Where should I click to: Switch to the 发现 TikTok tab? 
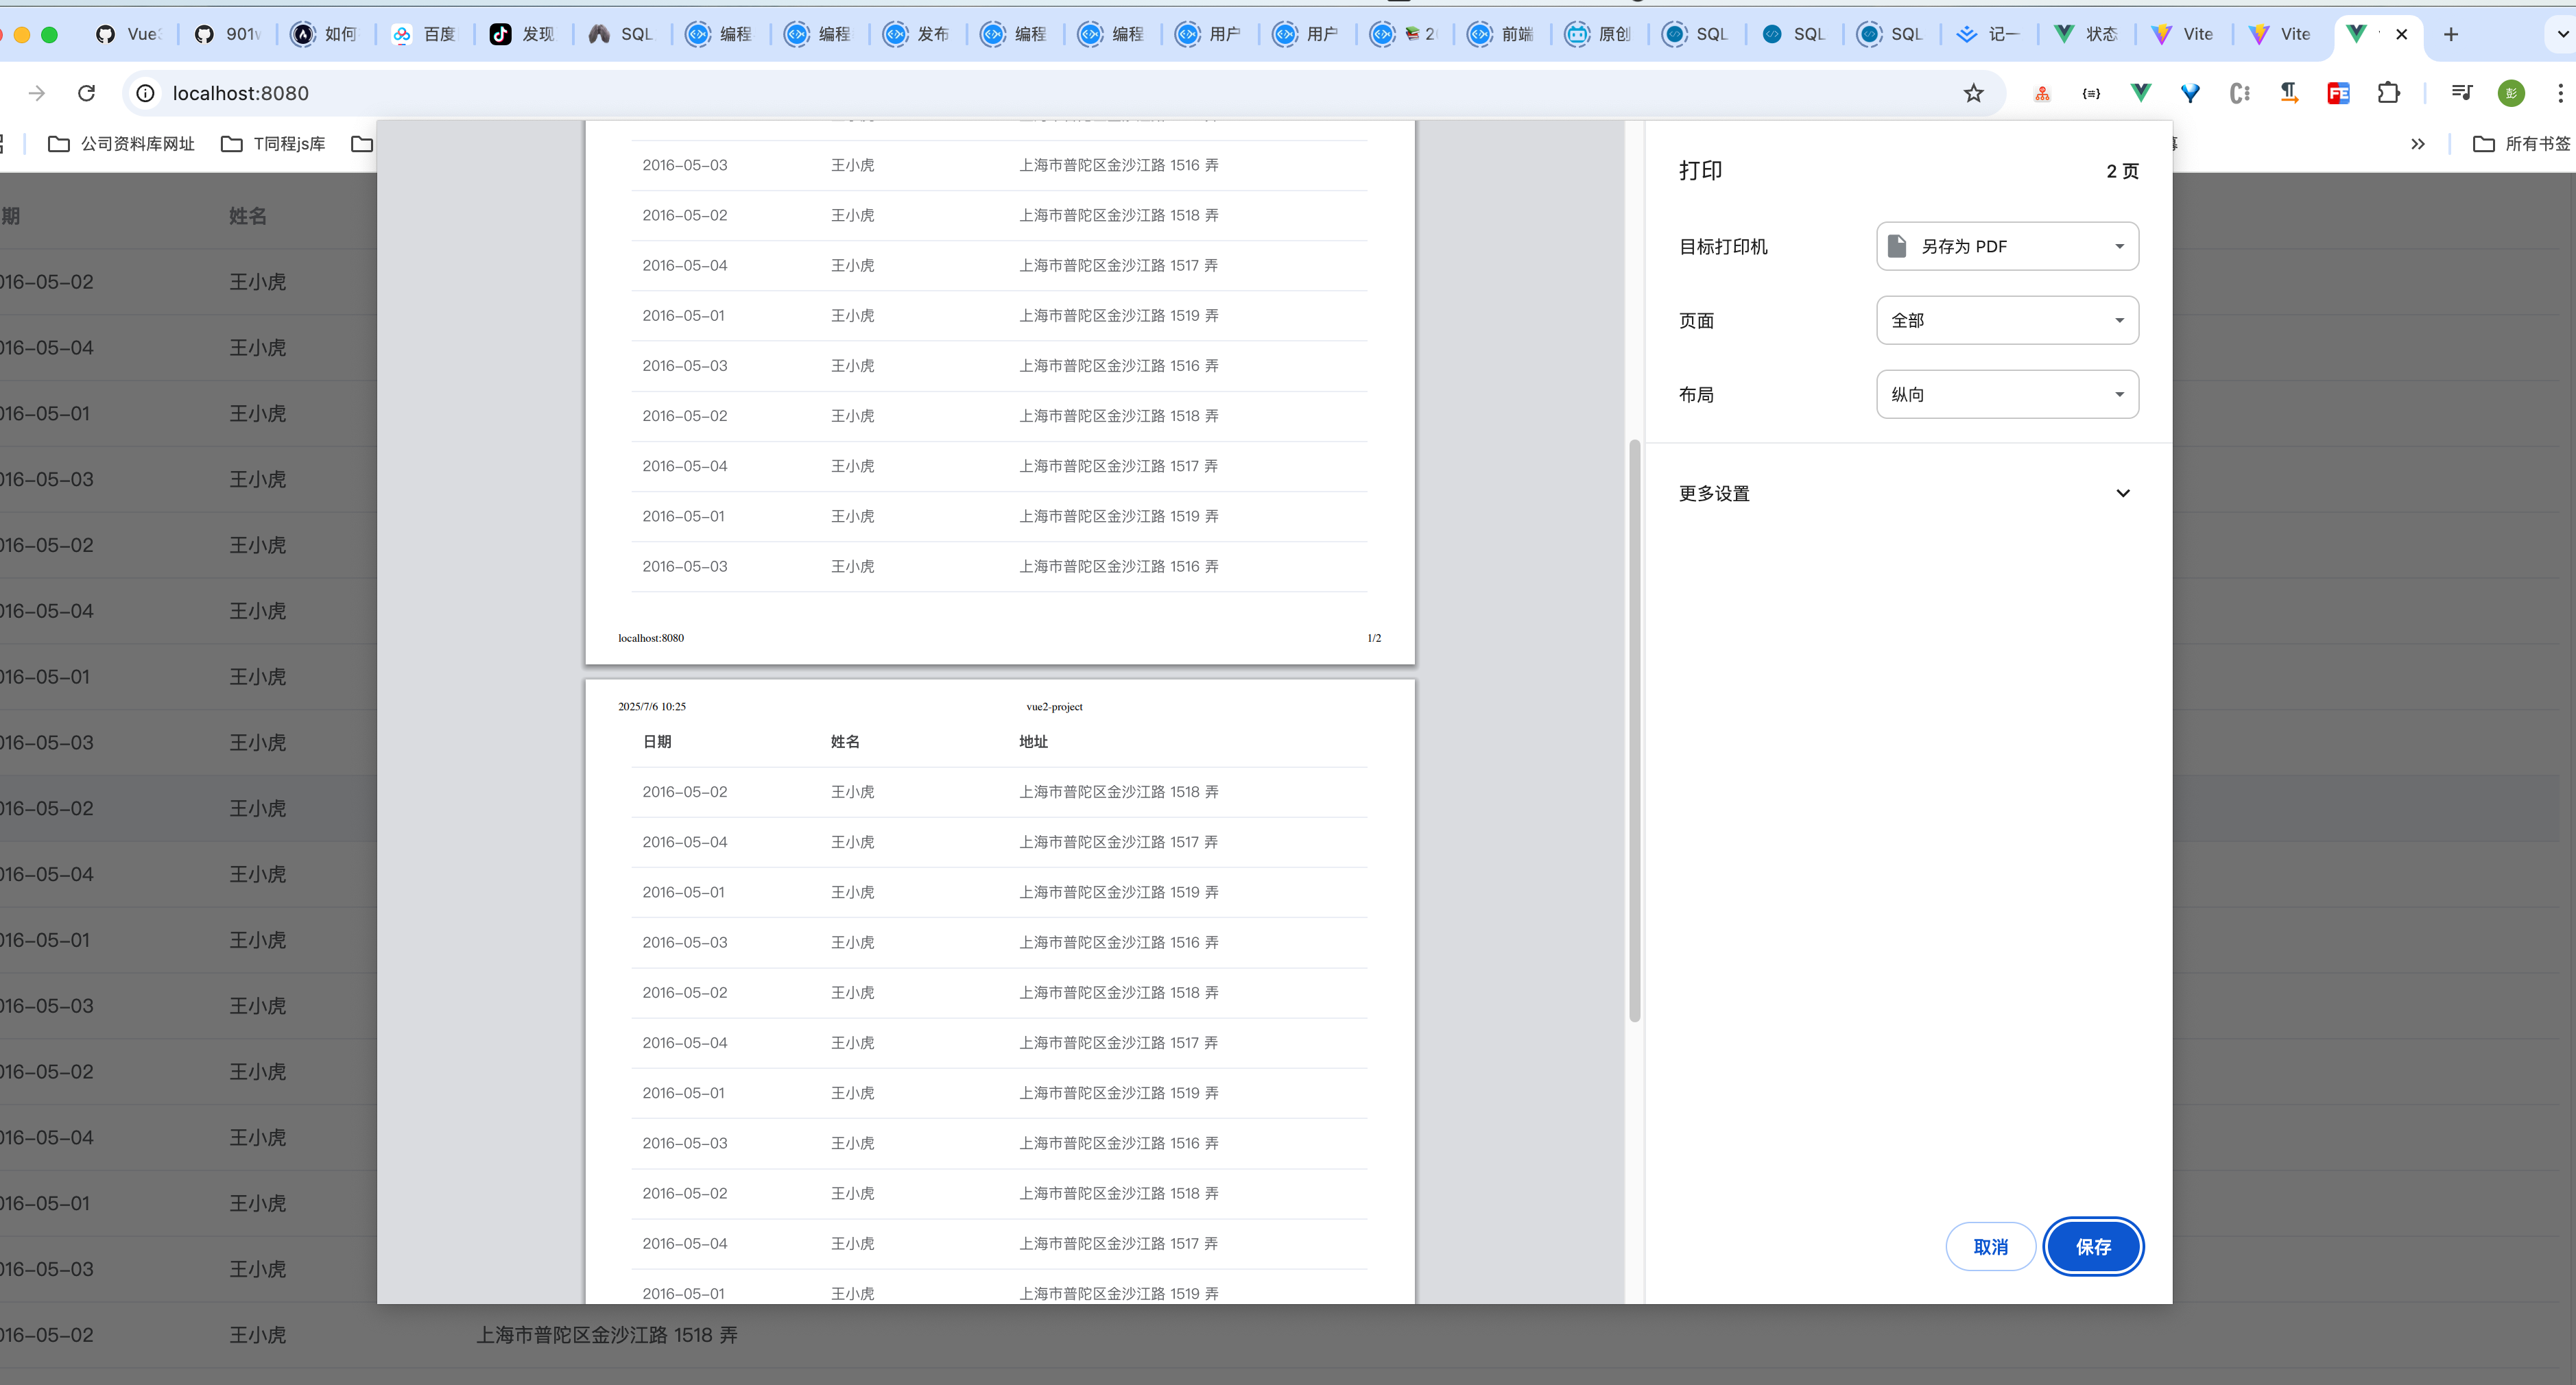coord(522,34)
